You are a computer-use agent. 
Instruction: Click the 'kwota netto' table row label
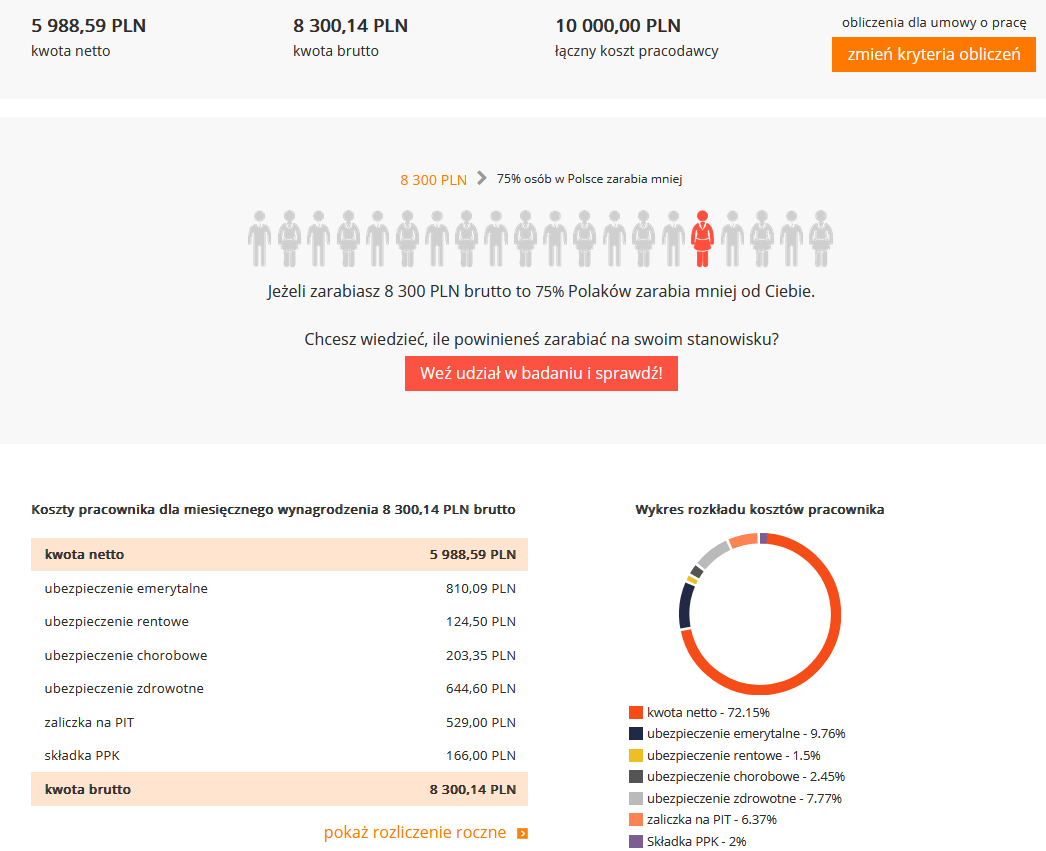(x=84, y=554)
